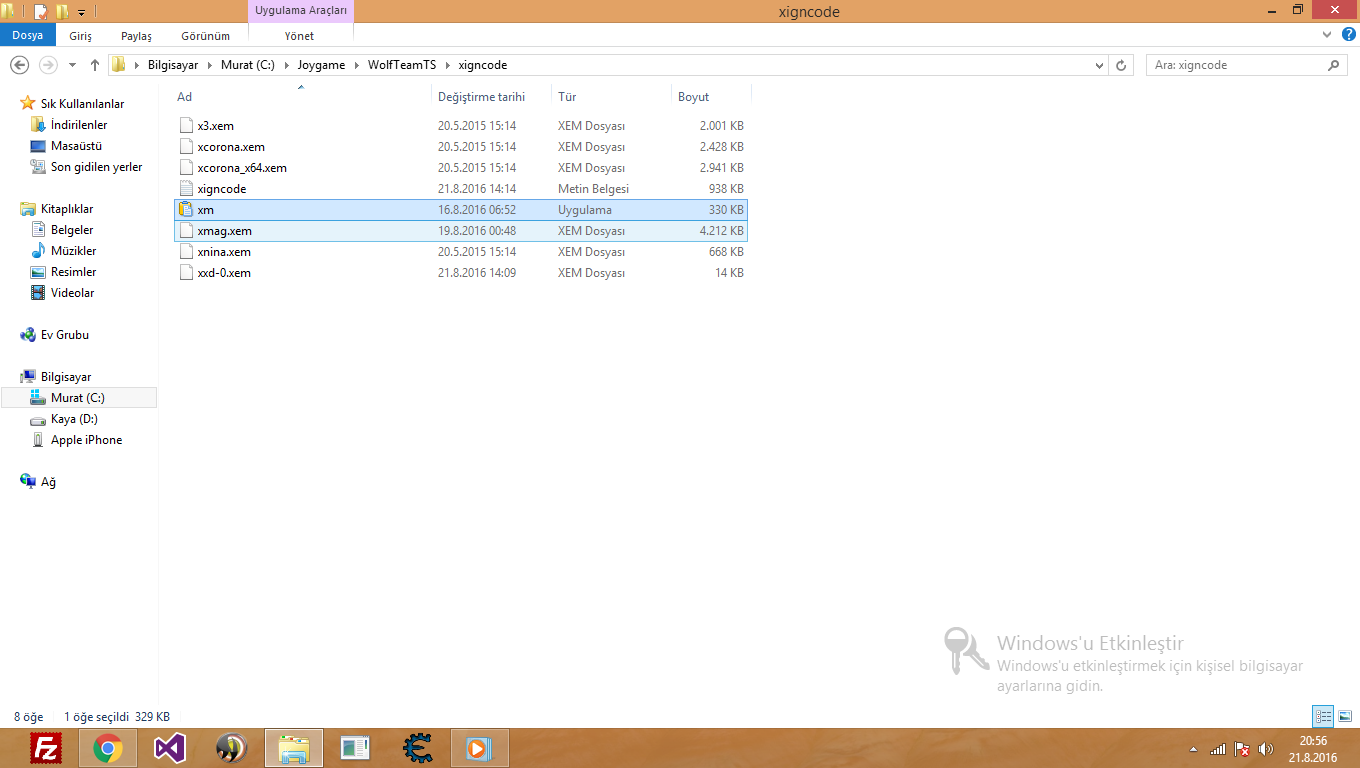Open FileZilla from the taskbar
The height and width of the screenshot is (768, 1360).
point(46,748)
